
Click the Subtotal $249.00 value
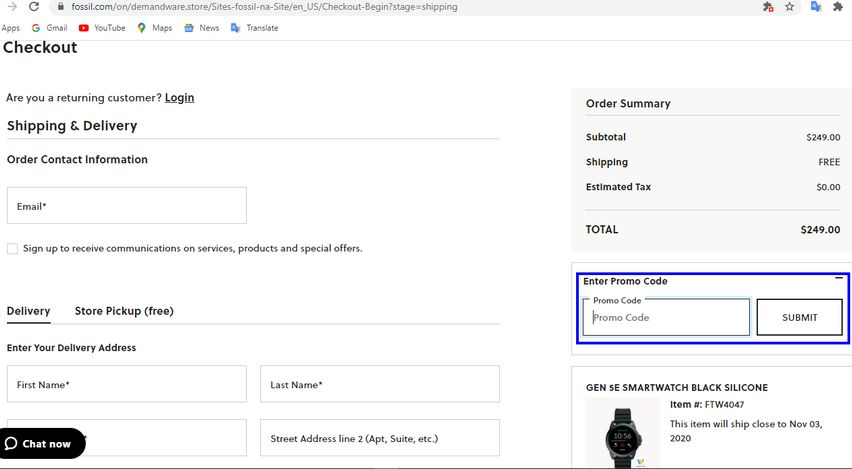(x=823, y=137)
